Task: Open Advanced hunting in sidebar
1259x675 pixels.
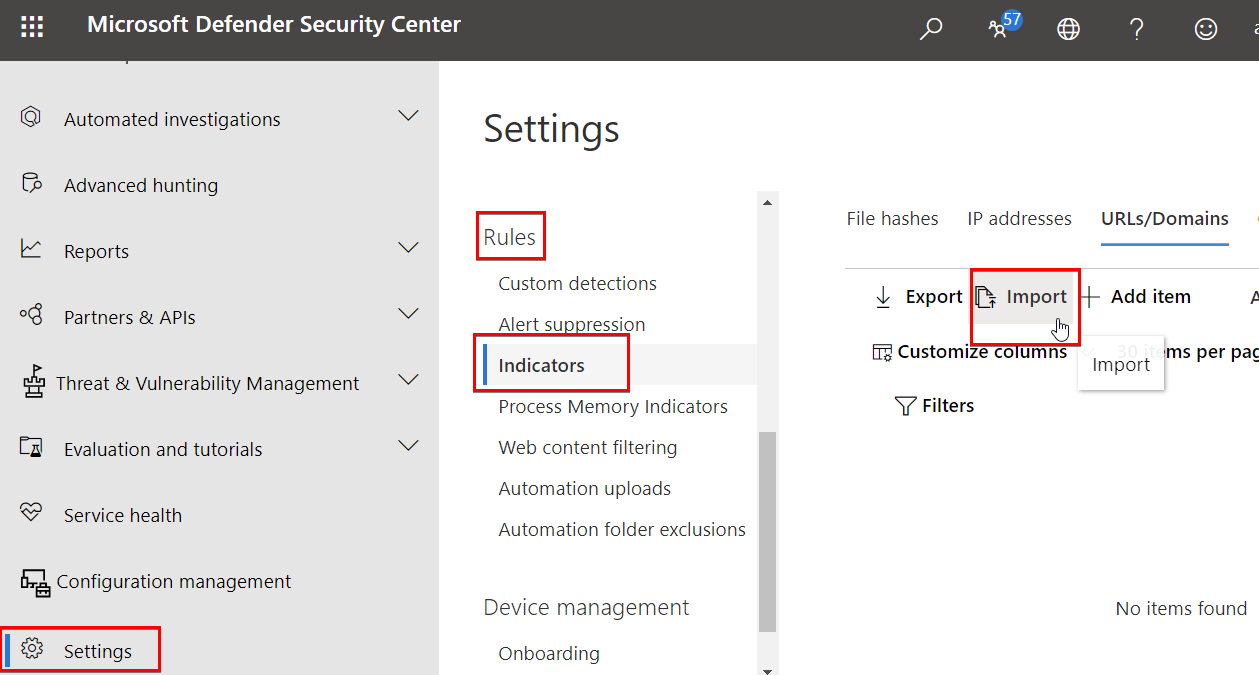Action: (141, 185)
